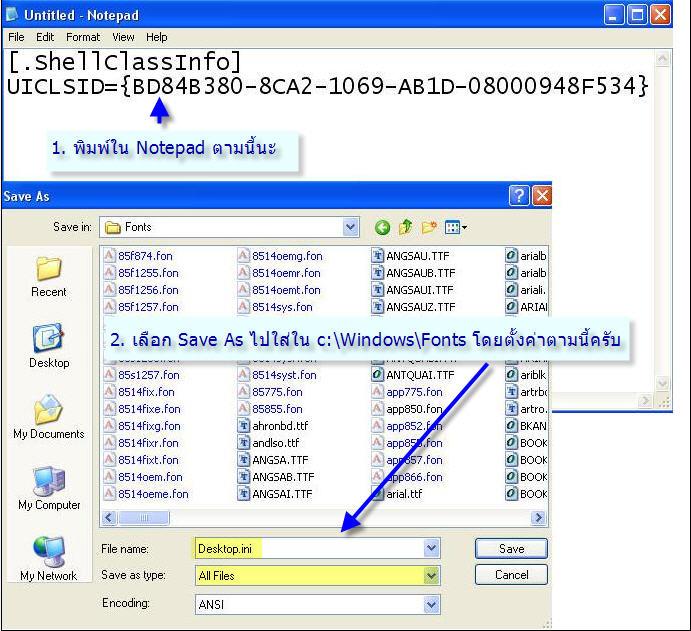Select the file 85855.fon
The width and height of the screenshot is (691, 631).
pos(271,409)
